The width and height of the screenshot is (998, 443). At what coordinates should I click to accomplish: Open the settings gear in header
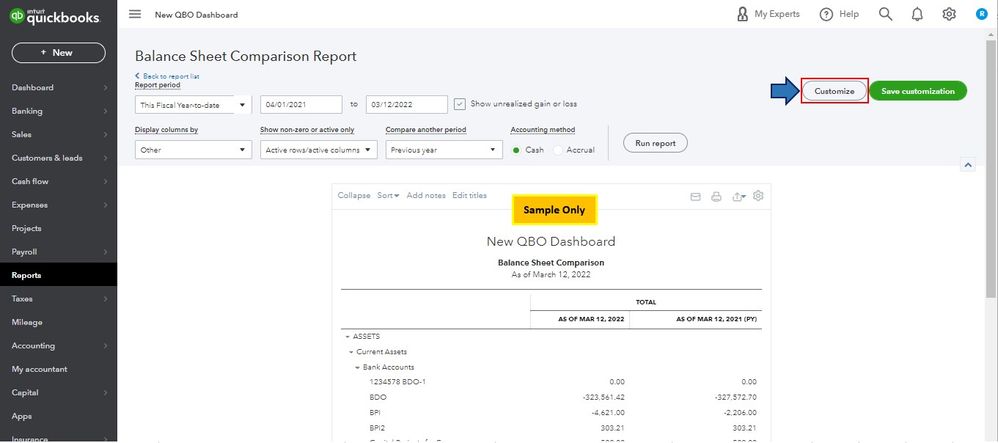pyautogui.click(x=949, y=15)
